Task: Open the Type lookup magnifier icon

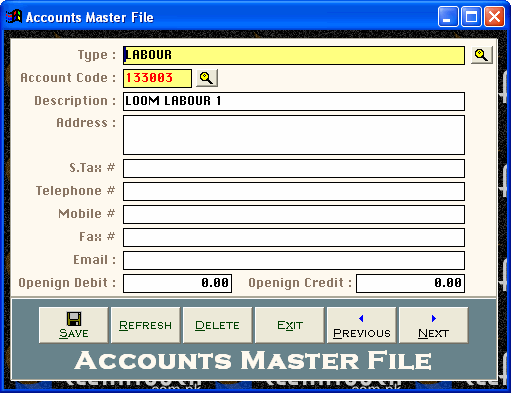Action: (x=481, y=55)
